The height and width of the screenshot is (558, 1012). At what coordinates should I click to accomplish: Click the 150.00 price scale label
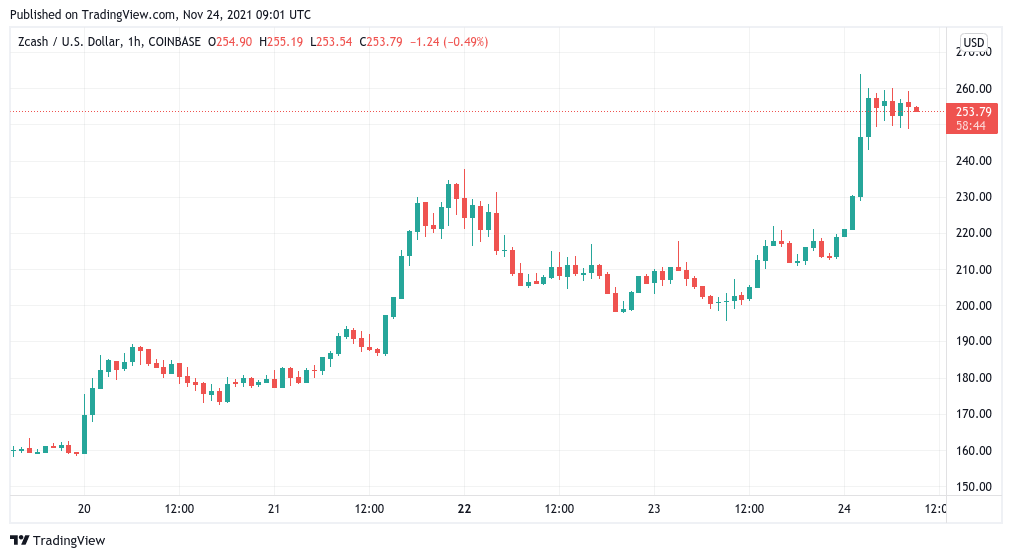coord(971,487)
